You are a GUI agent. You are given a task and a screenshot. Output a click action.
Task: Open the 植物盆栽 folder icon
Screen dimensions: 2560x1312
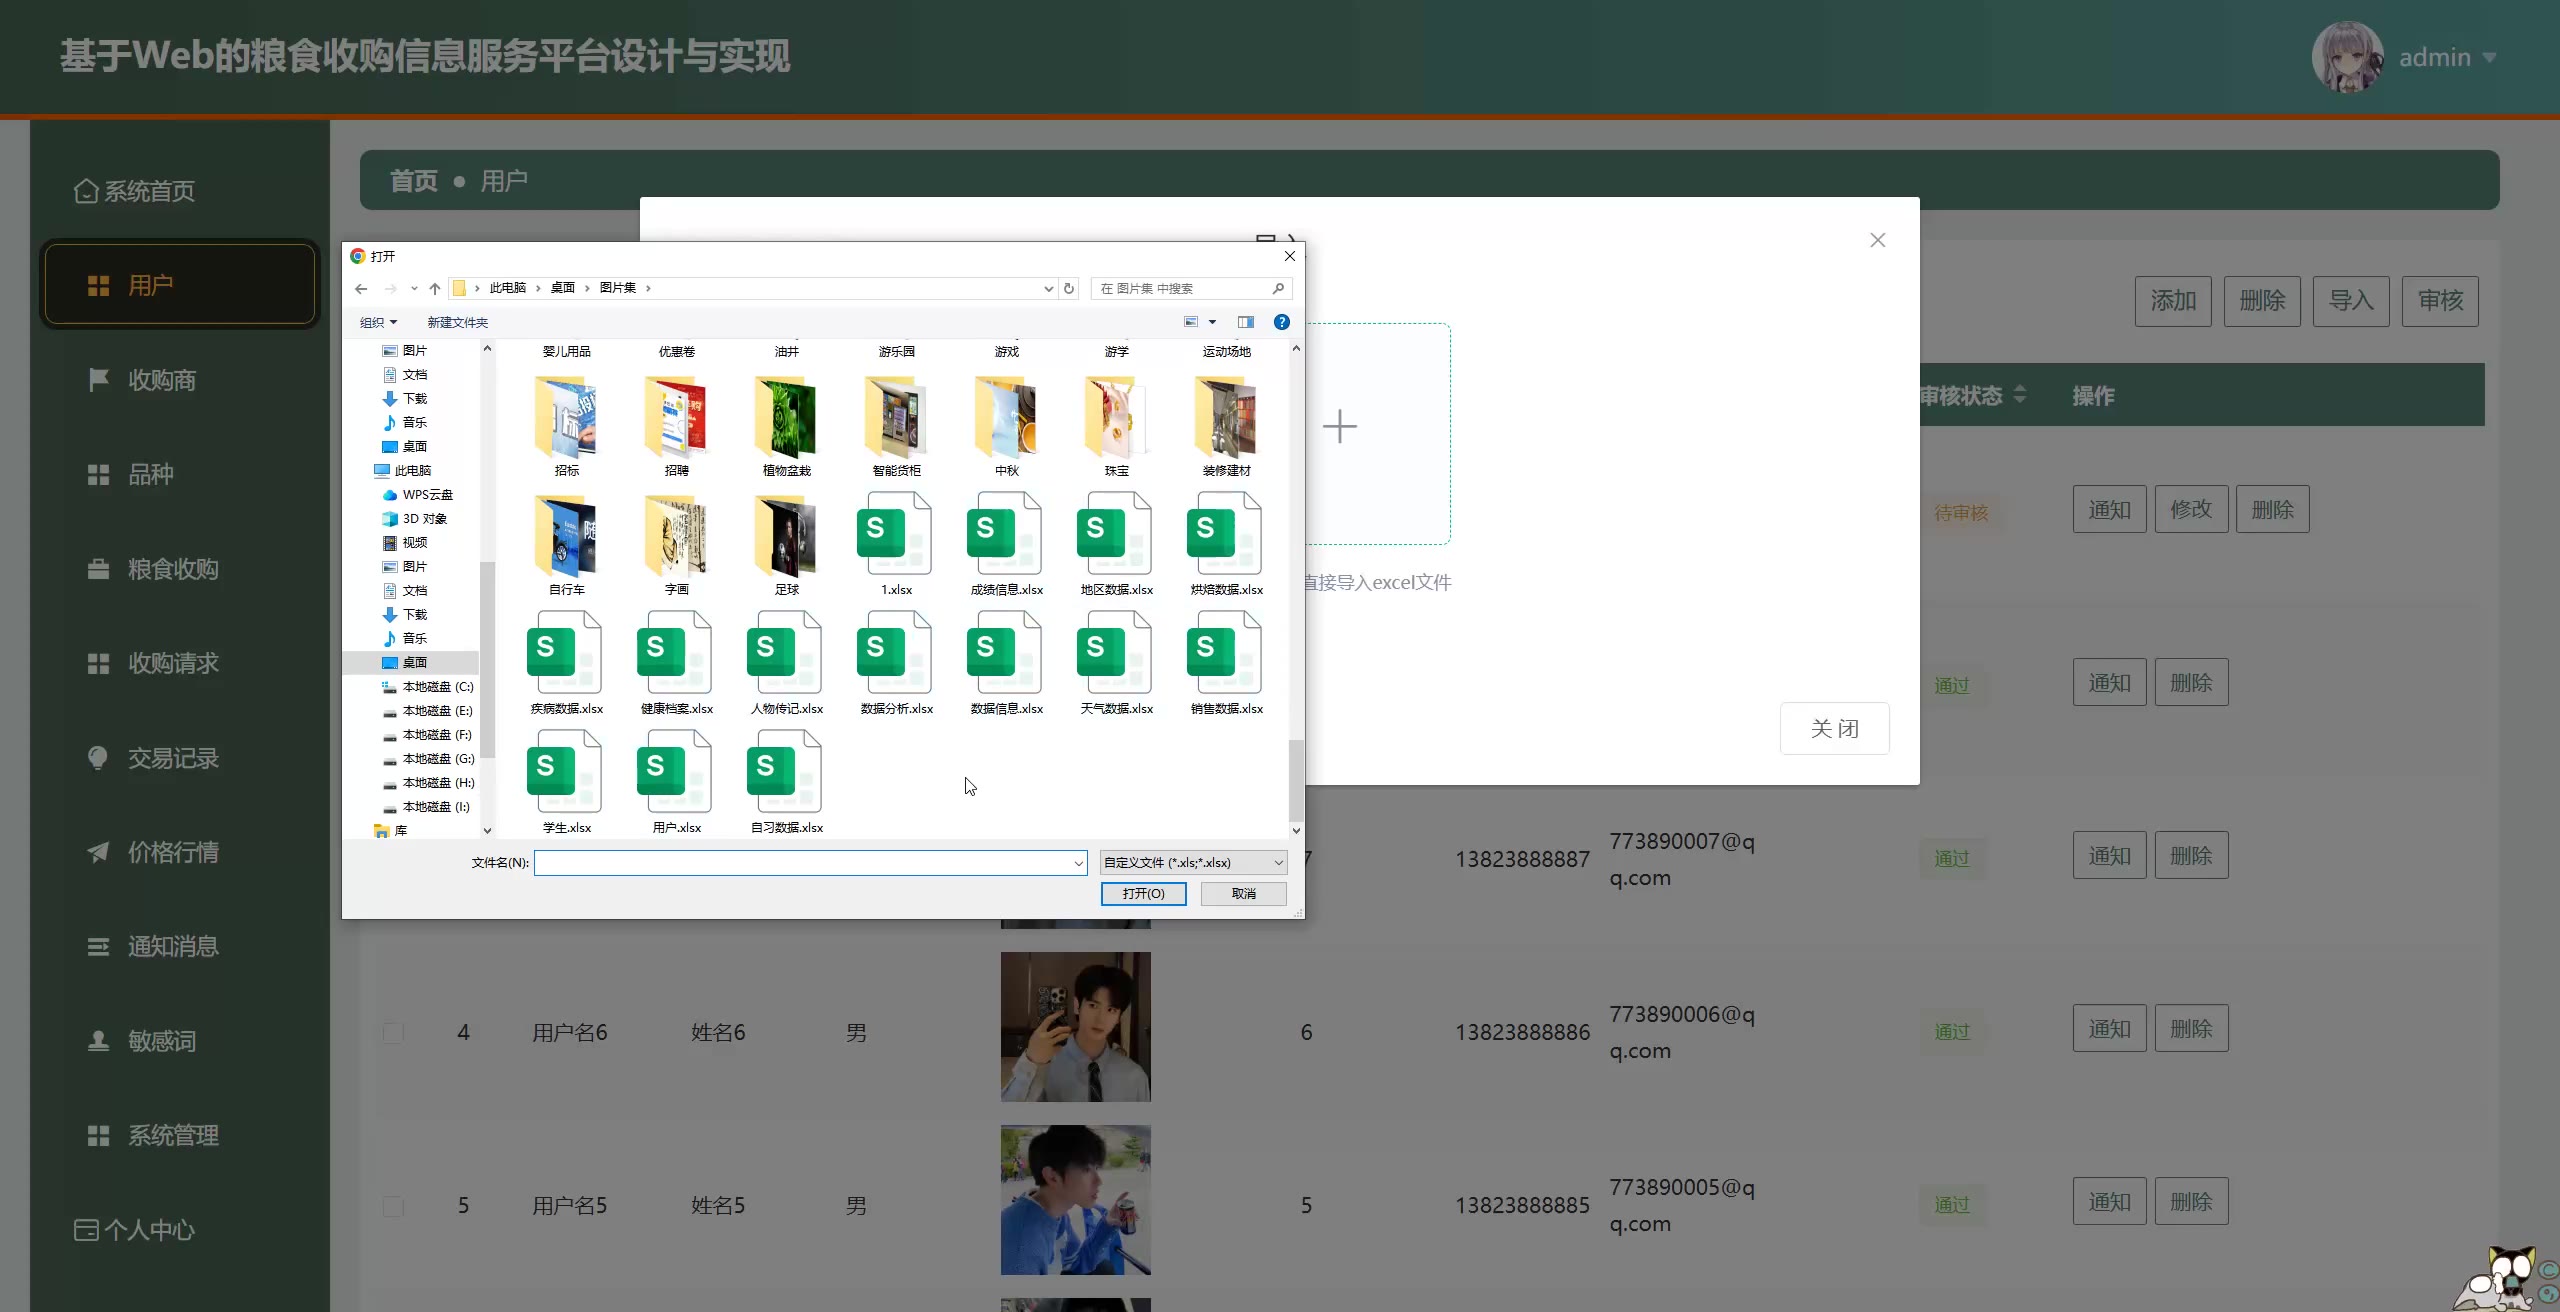[786, 416]
